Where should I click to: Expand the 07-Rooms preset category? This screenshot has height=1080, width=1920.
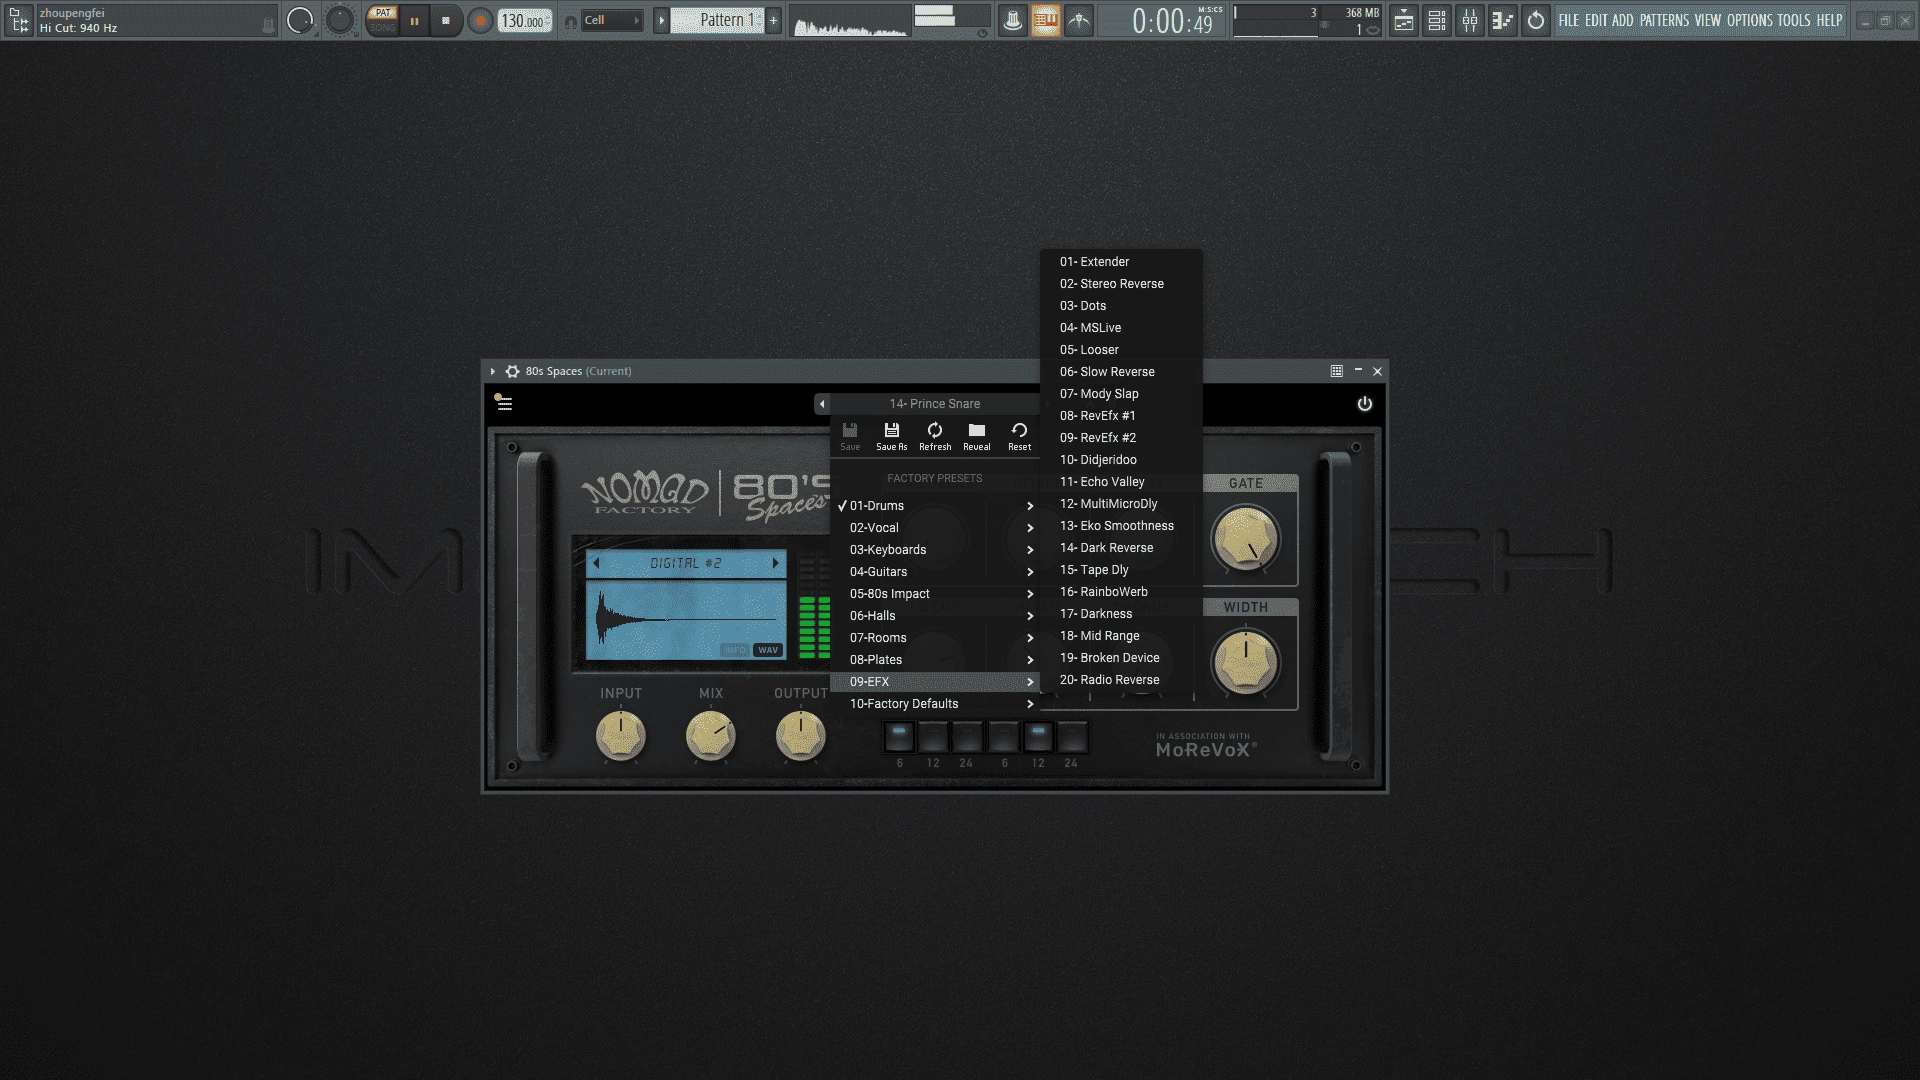[x=935, y=638]
